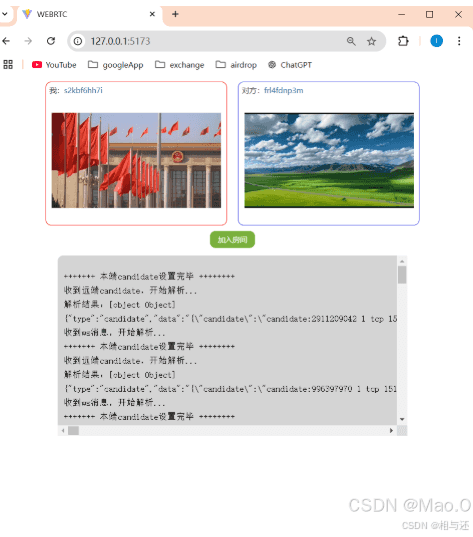Click the zoom magnifier icon in address bar
The width and height of the screenshot is (473, 537).
[351, 41]
